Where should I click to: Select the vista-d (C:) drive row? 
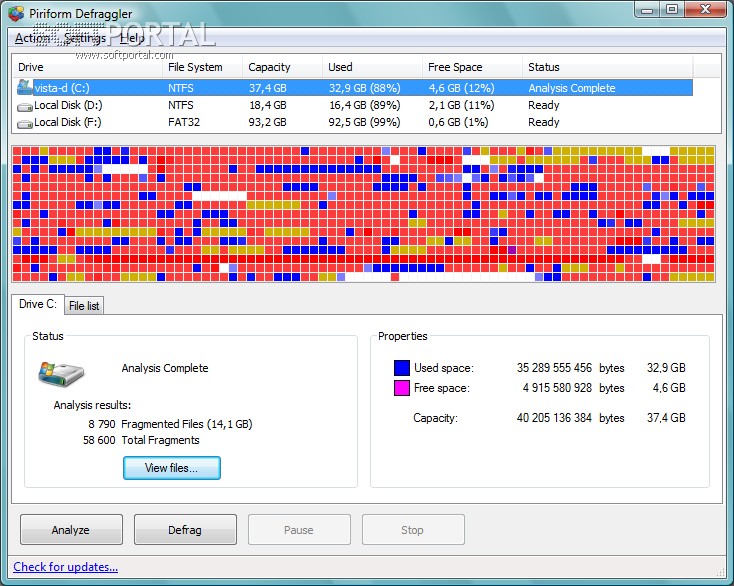tap(354, 88)
